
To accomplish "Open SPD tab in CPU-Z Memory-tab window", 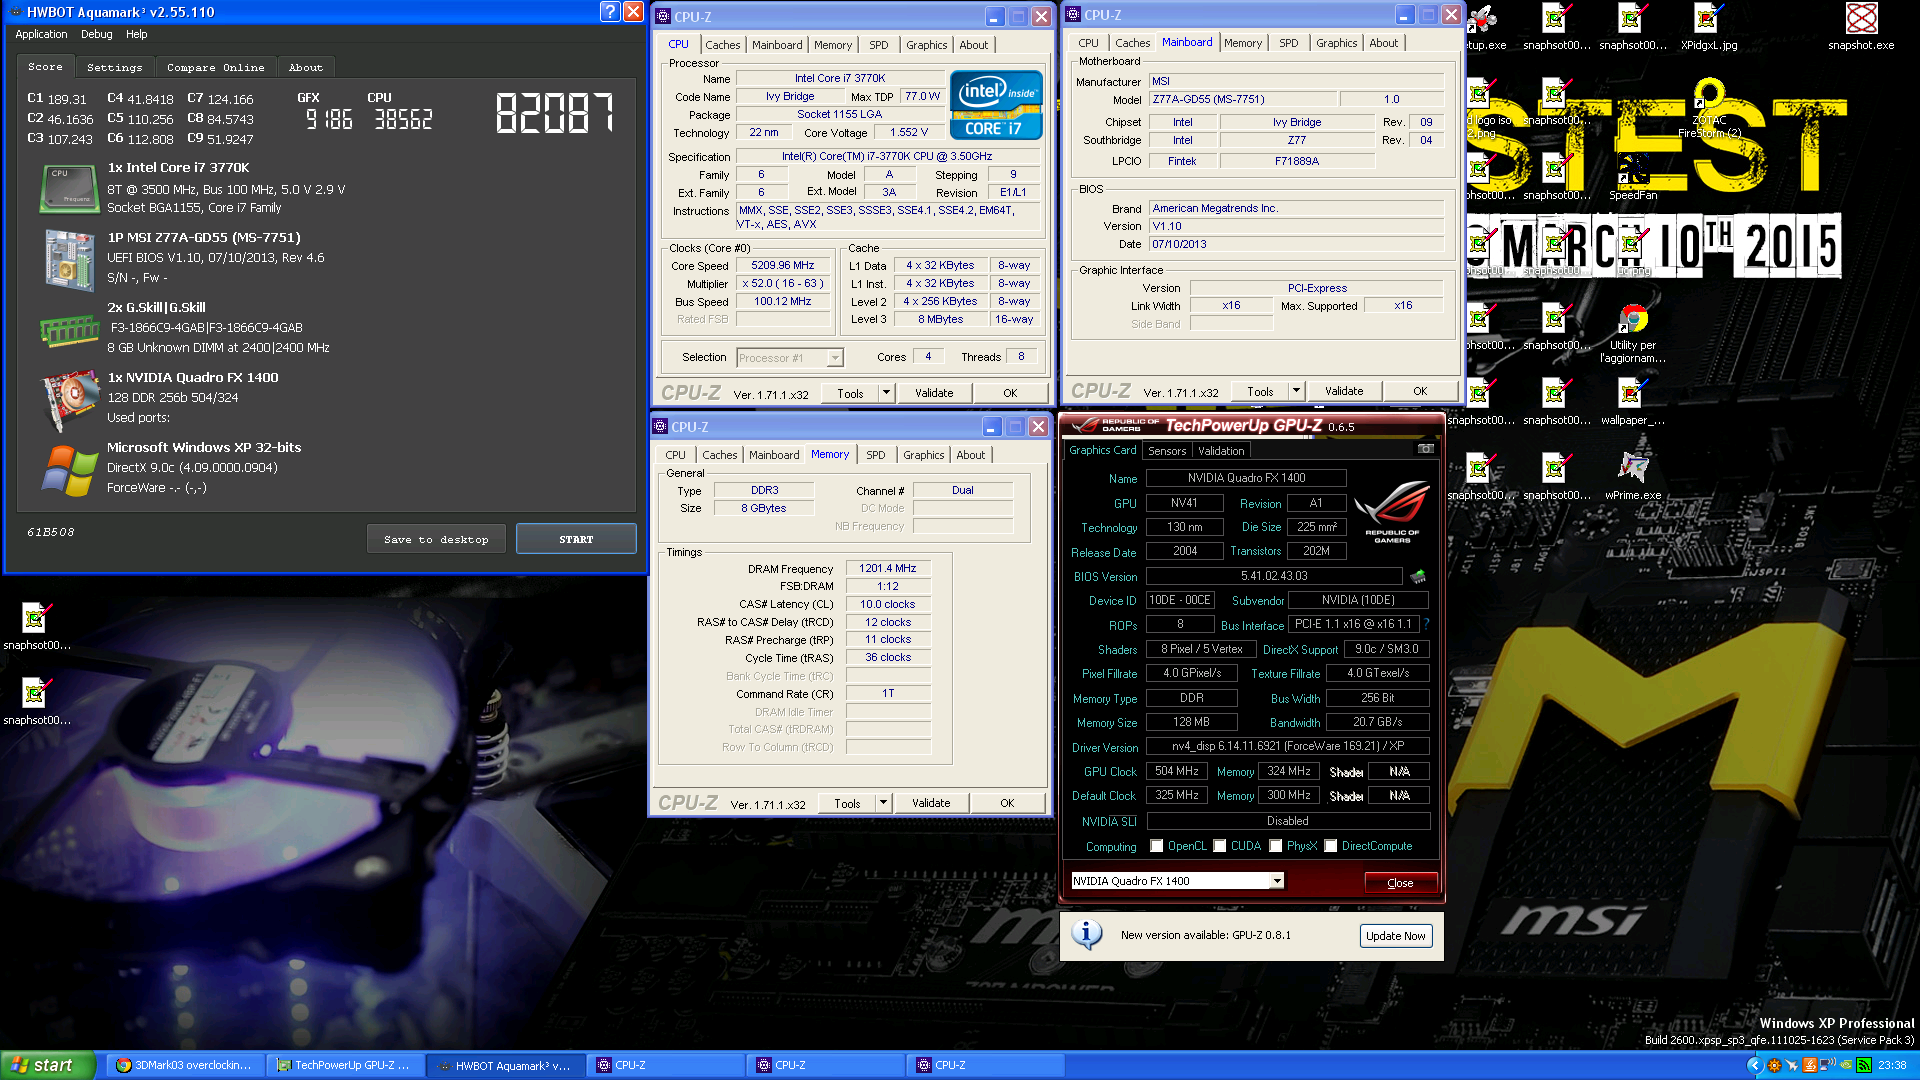I will tap(875, 455).
